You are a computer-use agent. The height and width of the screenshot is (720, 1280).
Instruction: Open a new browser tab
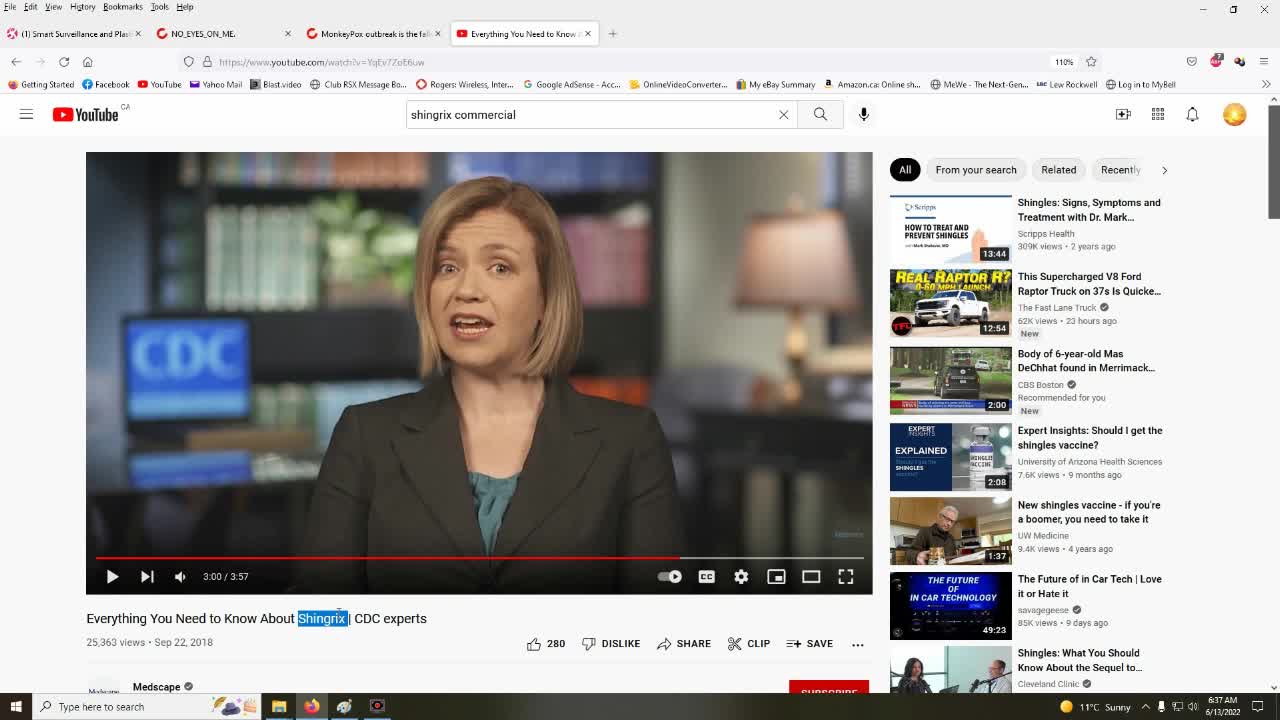click(x=612, y=34)
